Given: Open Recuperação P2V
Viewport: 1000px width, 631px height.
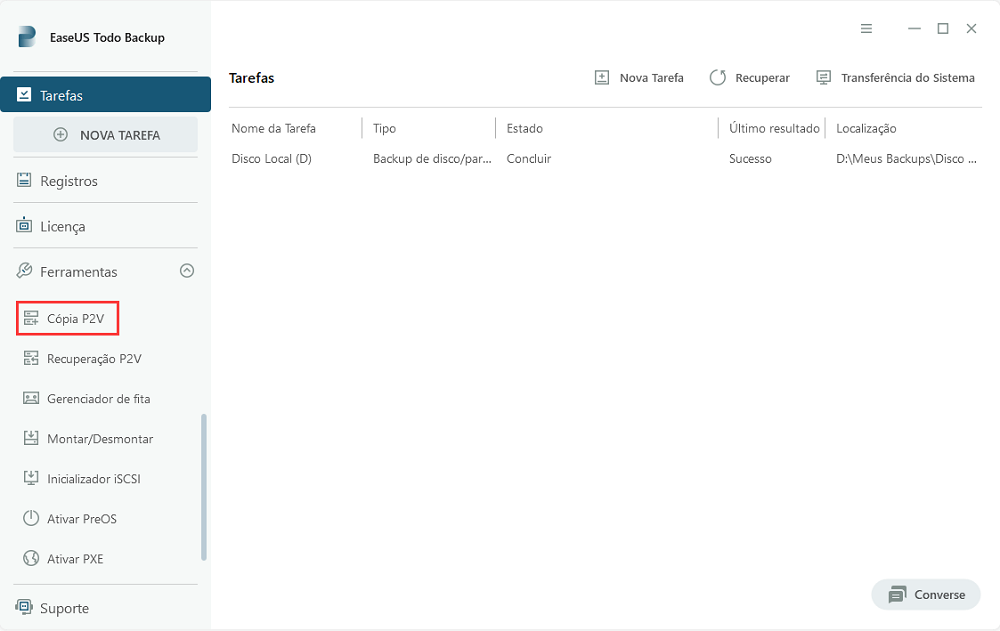Looking at the screenshot, I should click(x=91, y=358).
